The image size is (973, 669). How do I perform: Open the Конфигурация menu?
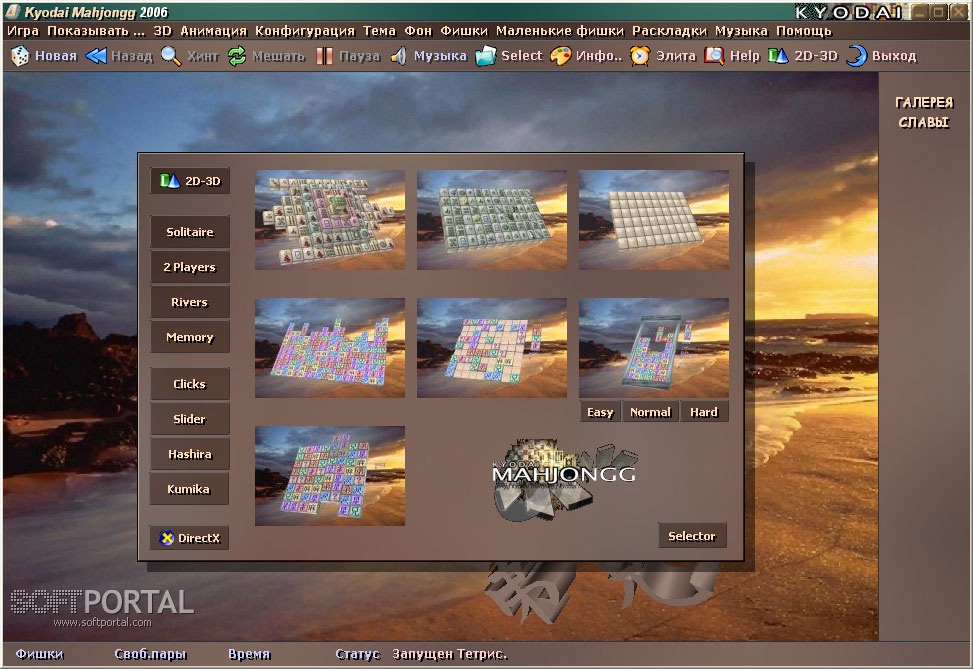[305, 31]
